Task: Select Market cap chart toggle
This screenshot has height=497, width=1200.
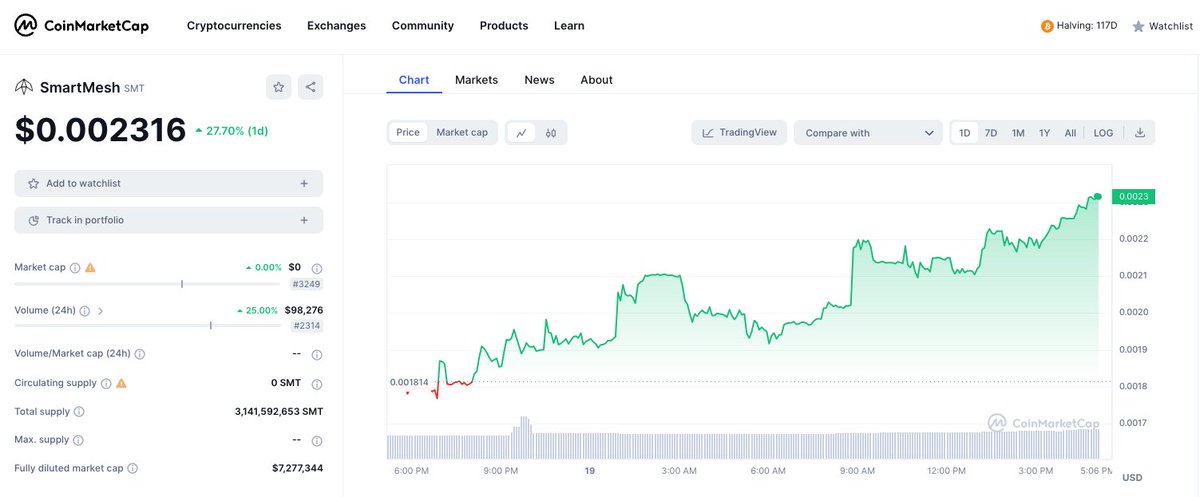Action: [462, 132]
